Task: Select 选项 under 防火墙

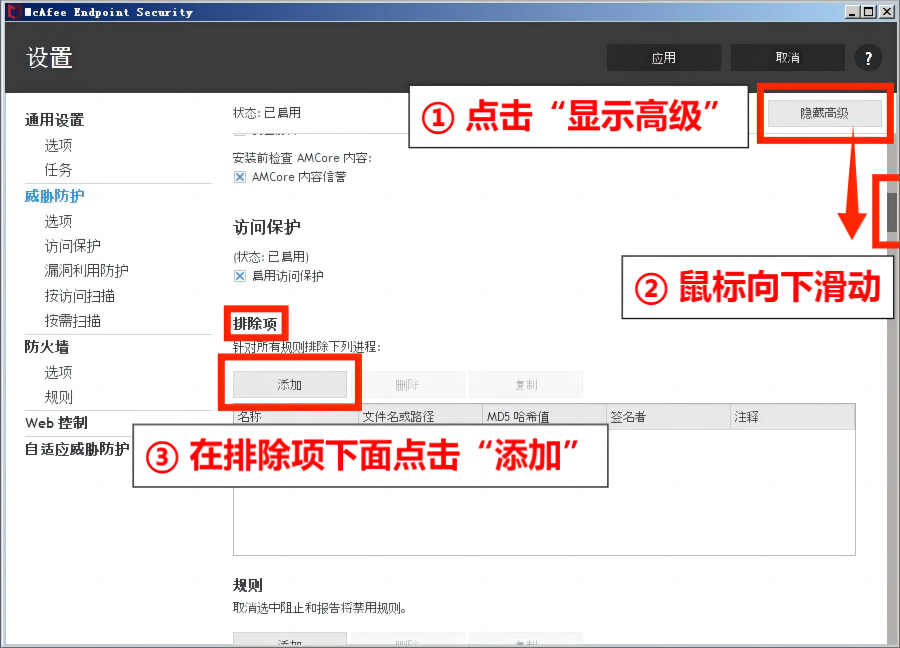Action: (59, 372)
